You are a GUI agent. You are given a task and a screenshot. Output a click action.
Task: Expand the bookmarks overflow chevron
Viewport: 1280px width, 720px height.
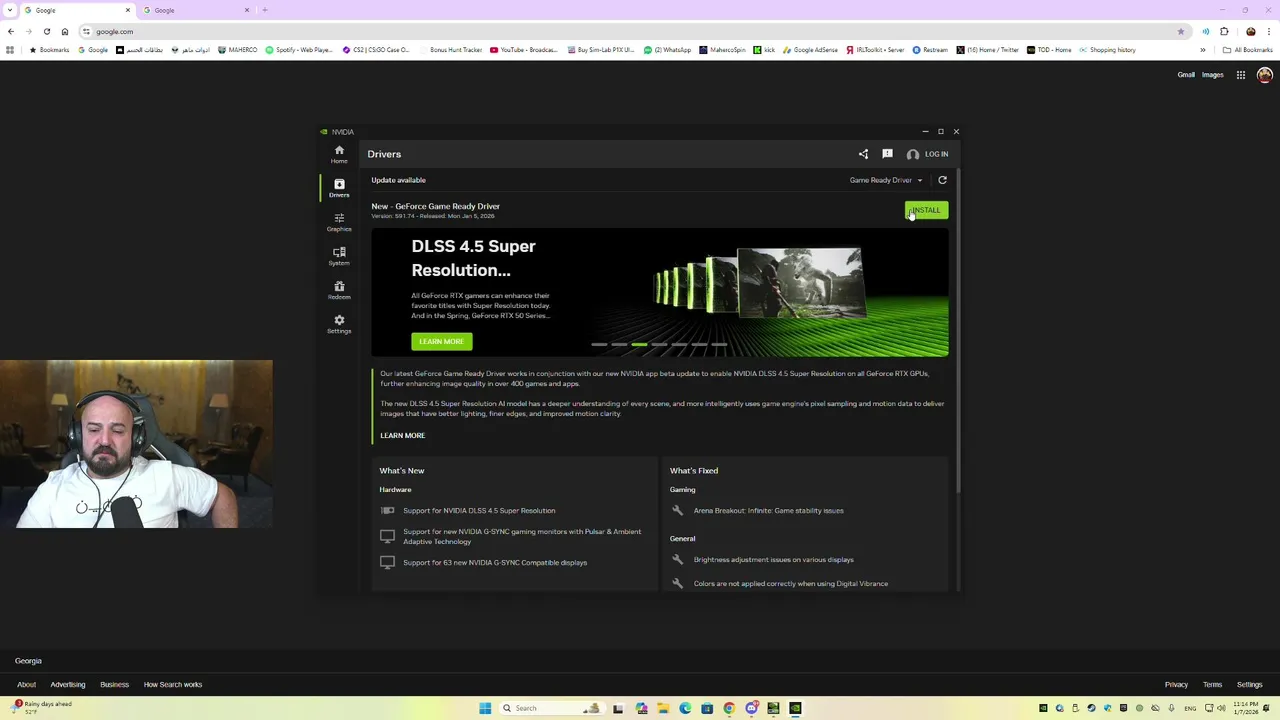(1203, 50)
